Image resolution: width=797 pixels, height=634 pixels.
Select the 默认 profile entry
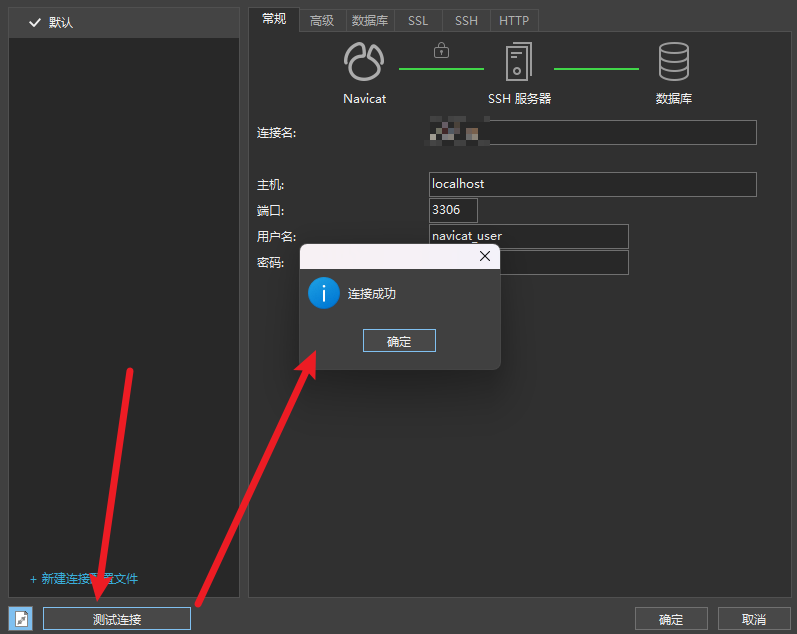pos(124,22)
